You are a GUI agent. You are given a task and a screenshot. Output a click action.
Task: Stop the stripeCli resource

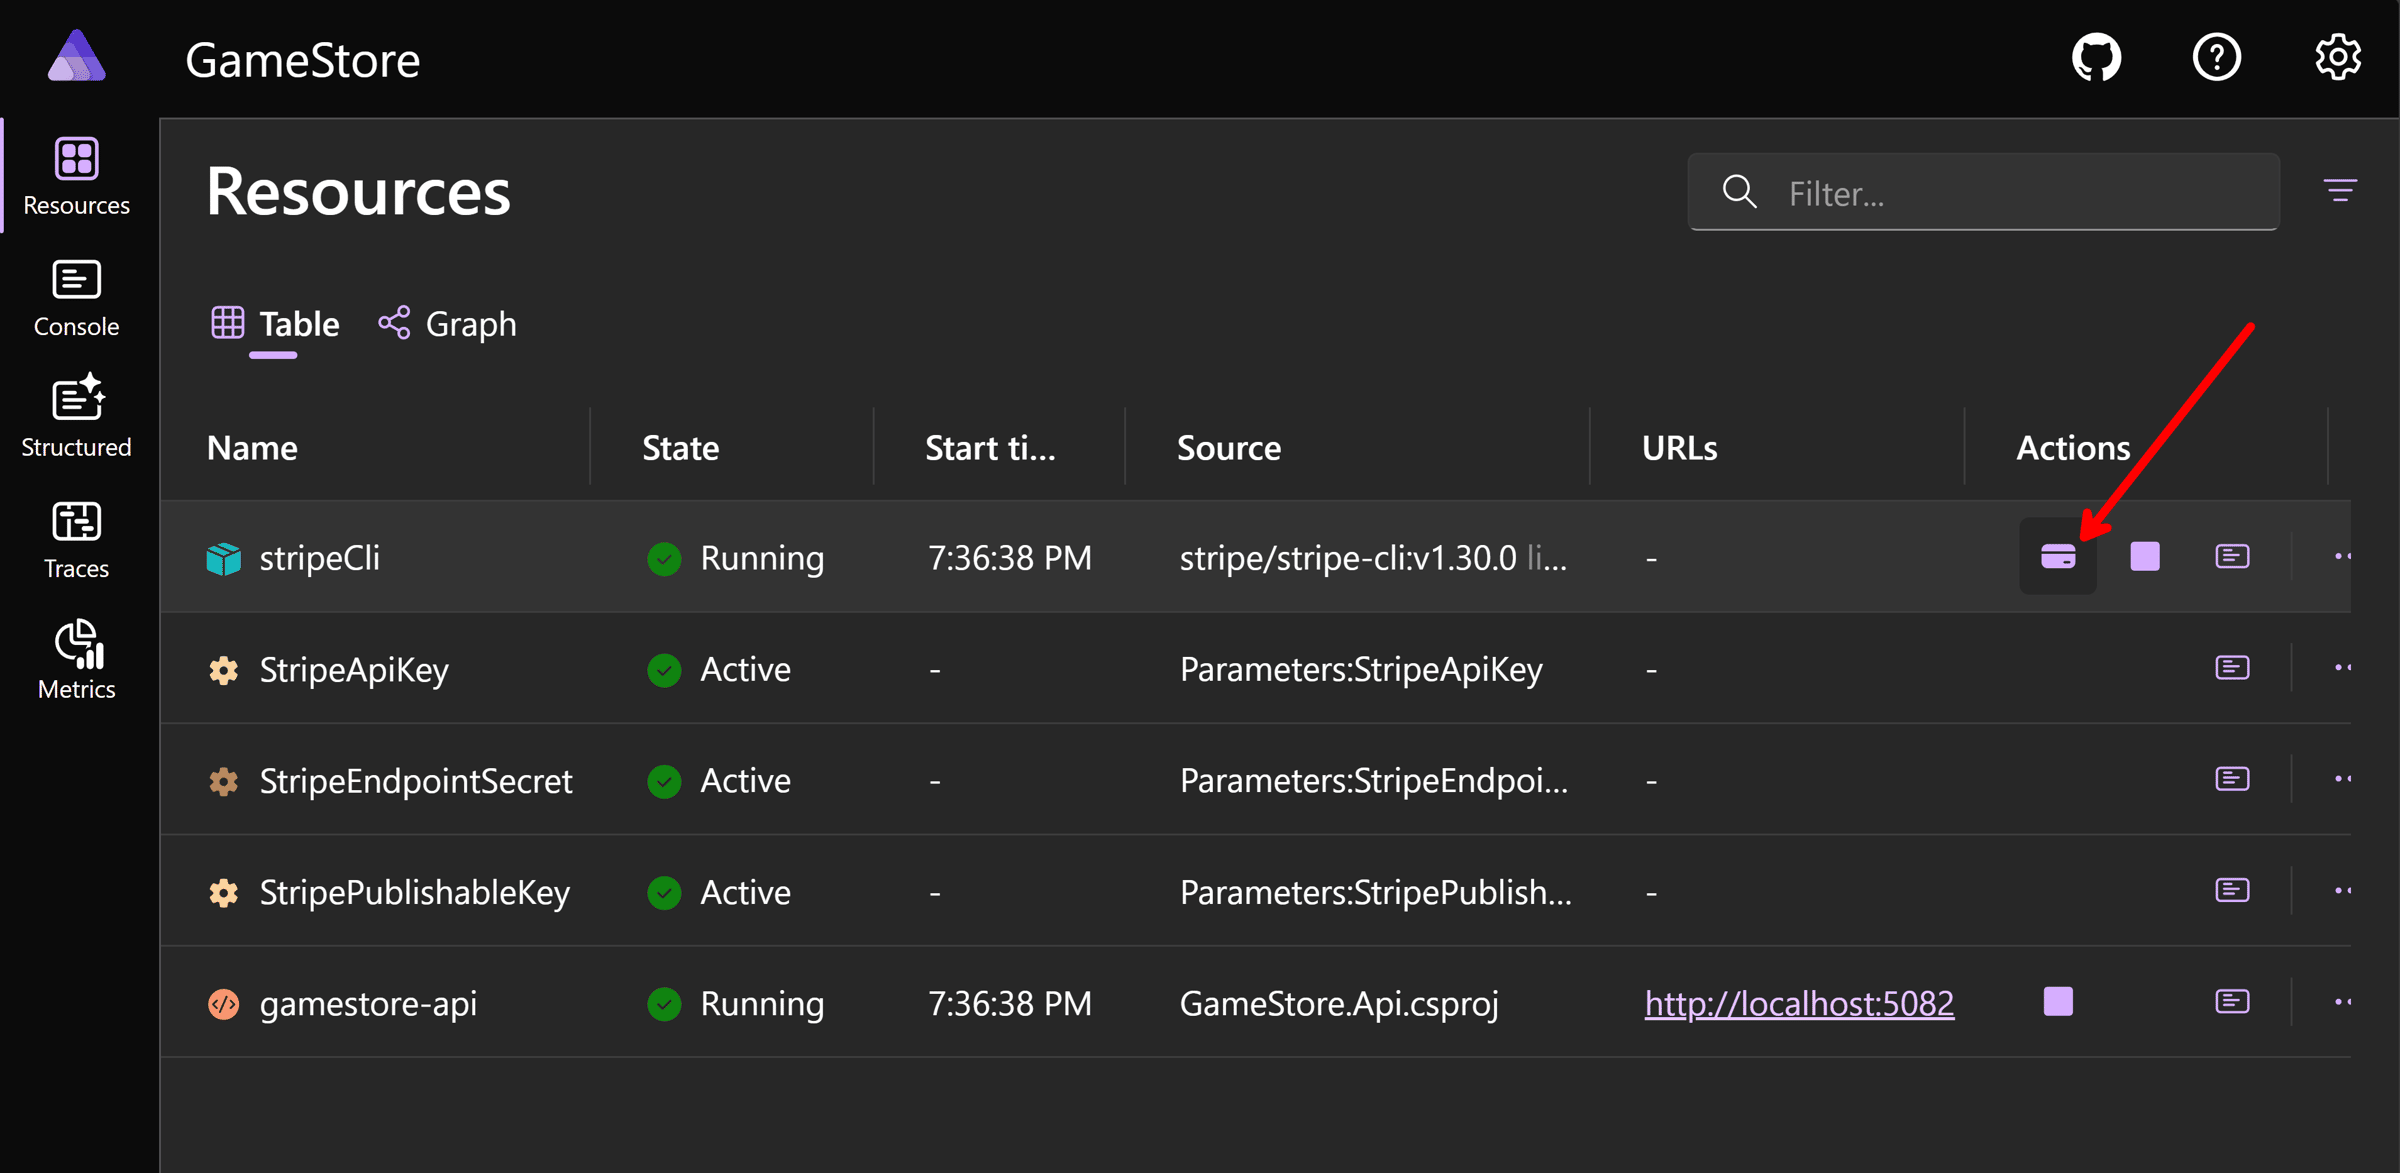click(x=2145, y=556)
